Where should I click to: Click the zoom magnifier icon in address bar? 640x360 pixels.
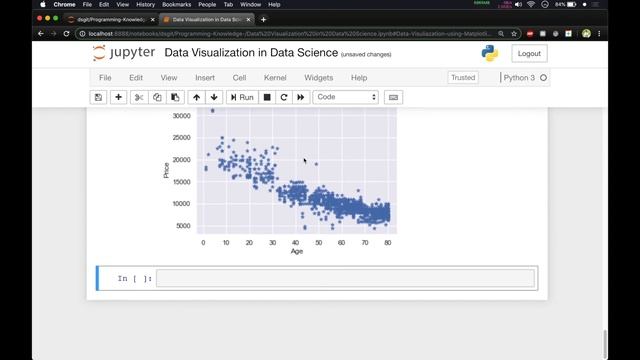coord(501,33)
